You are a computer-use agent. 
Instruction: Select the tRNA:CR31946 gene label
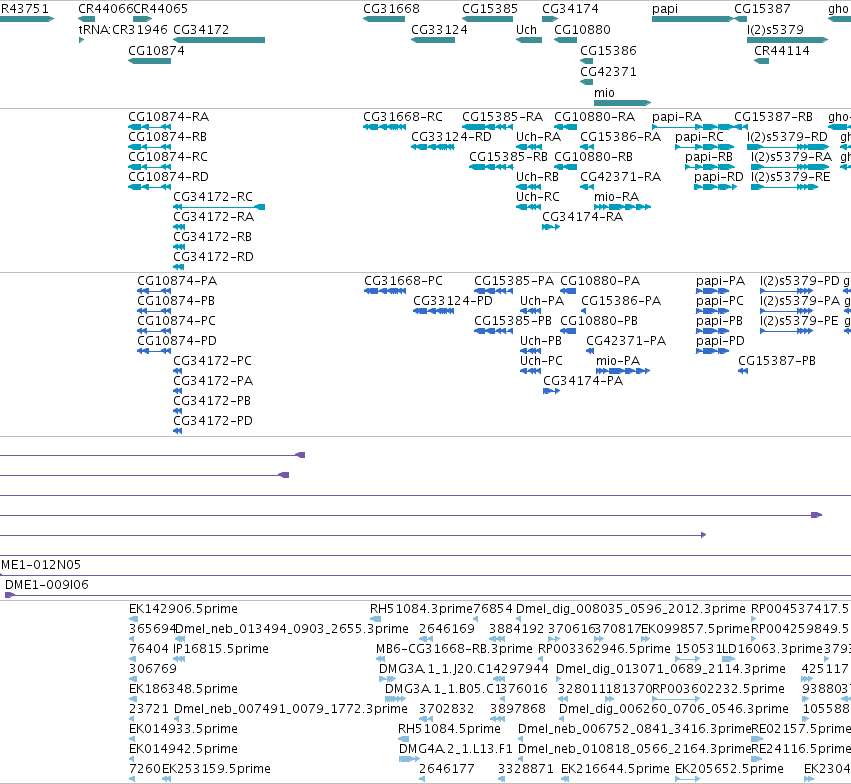[123, 30]
